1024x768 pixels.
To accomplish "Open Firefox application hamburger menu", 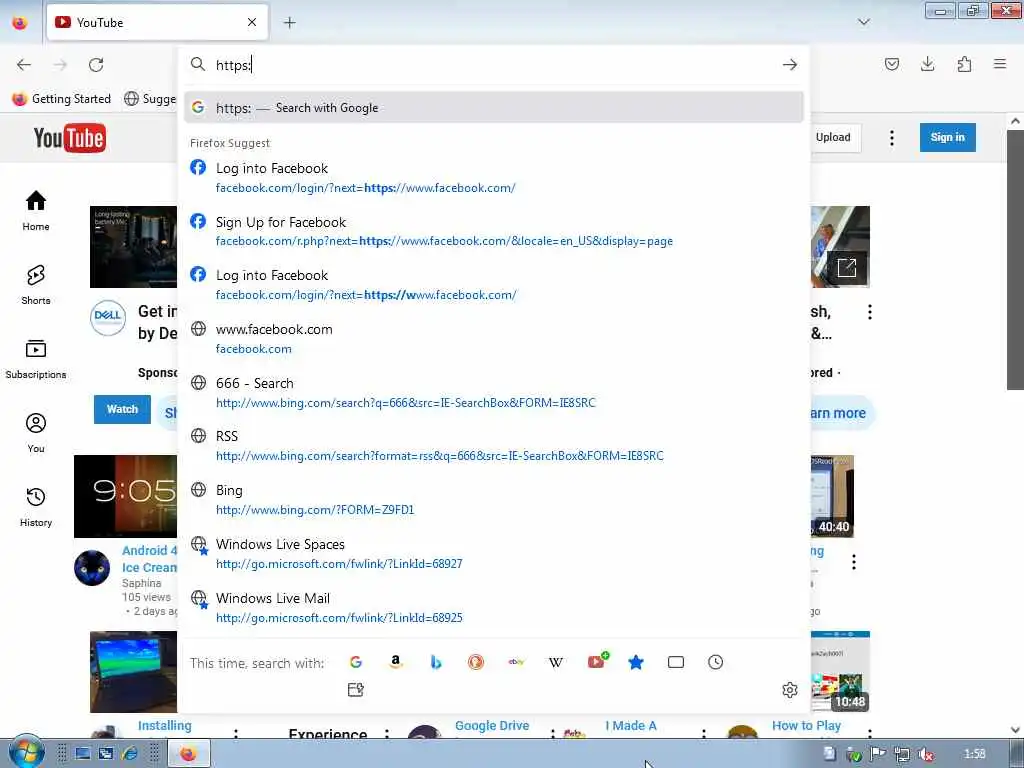I will pos(1000,64).
